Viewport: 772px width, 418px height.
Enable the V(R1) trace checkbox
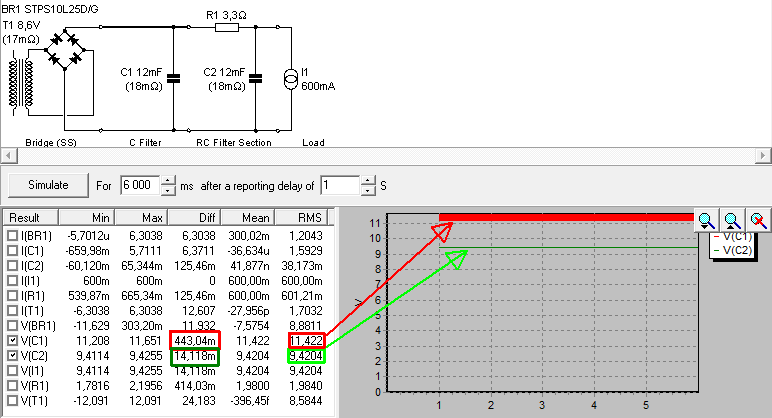click(x=13, y=386)
